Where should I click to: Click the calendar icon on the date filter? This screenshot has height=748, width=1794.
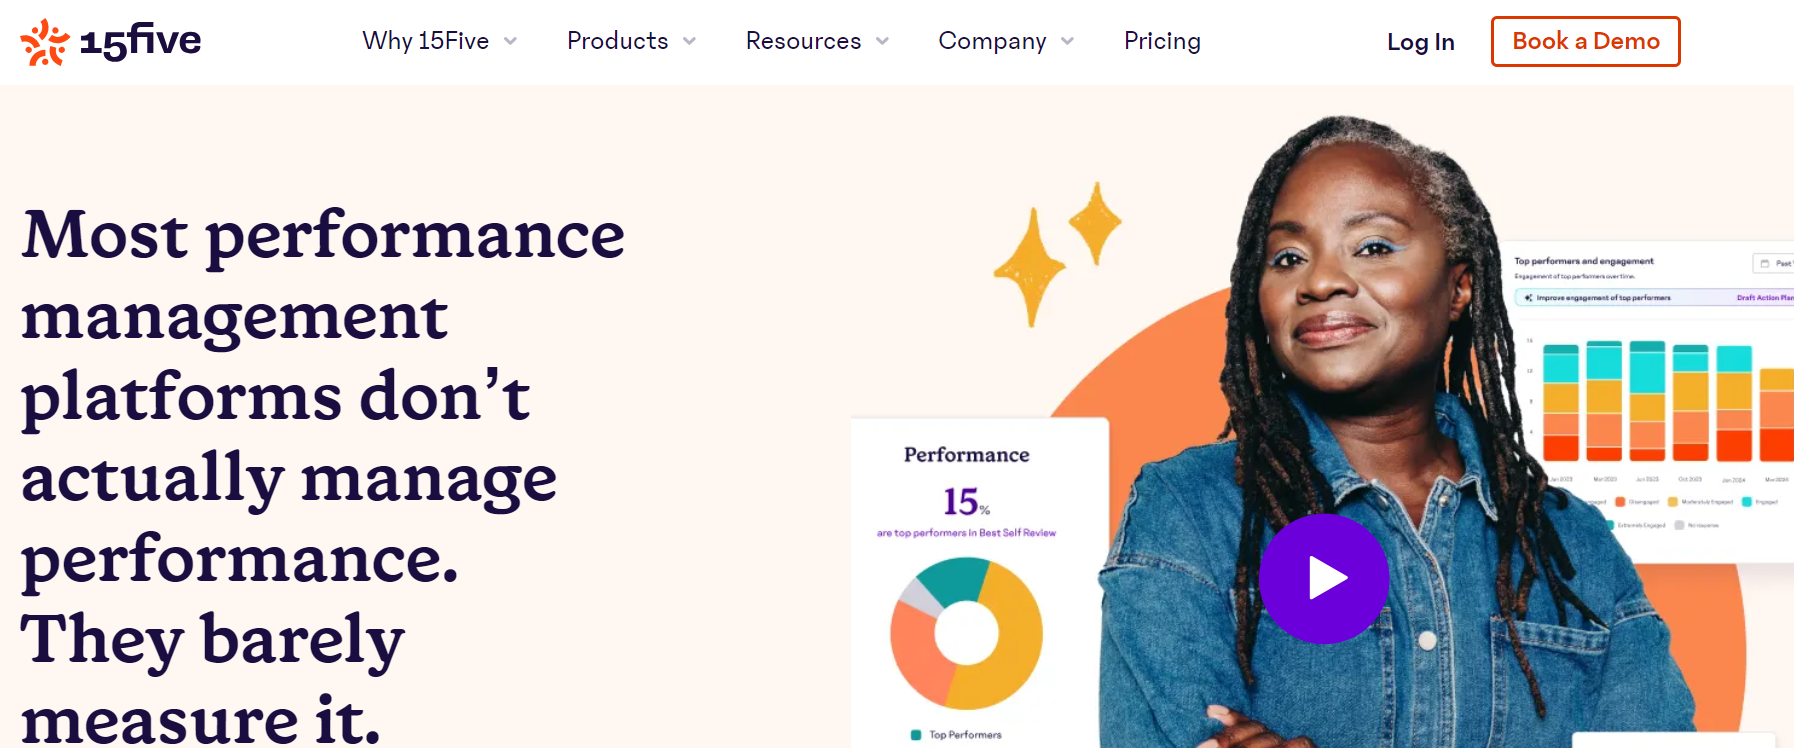[x=1764, y=263]
